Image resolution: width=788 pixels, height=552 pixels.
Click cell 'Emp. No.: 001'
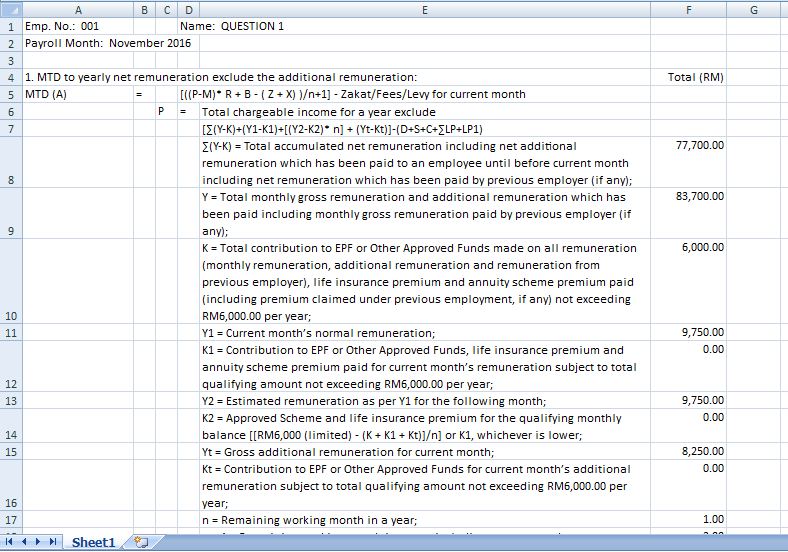click(x=78, y=26)
